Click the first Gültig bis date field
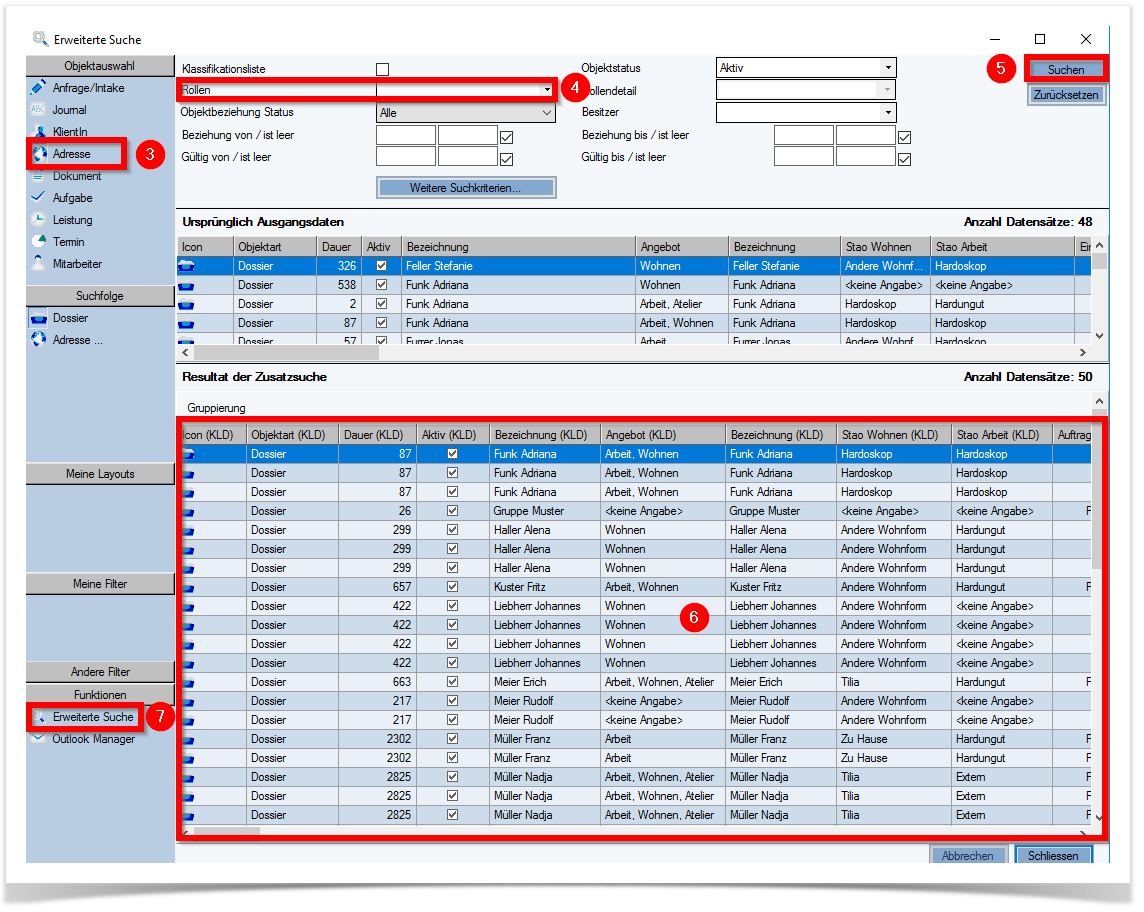 (x=803, y=158)
